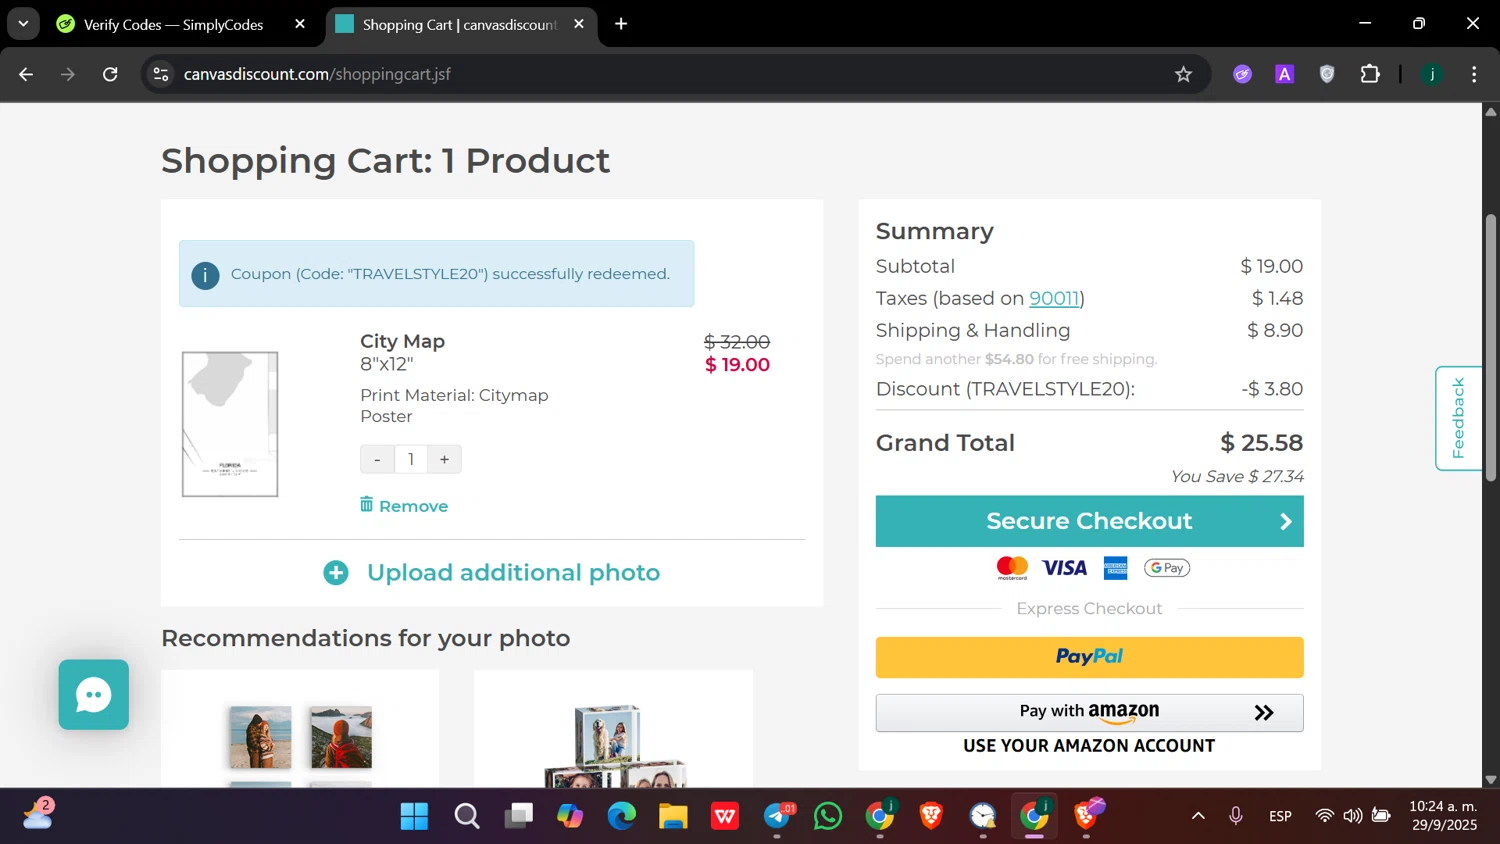Screen dimensions: 1500x844
Task: Click the American Express logo
Action: (x=1115, y=568)
